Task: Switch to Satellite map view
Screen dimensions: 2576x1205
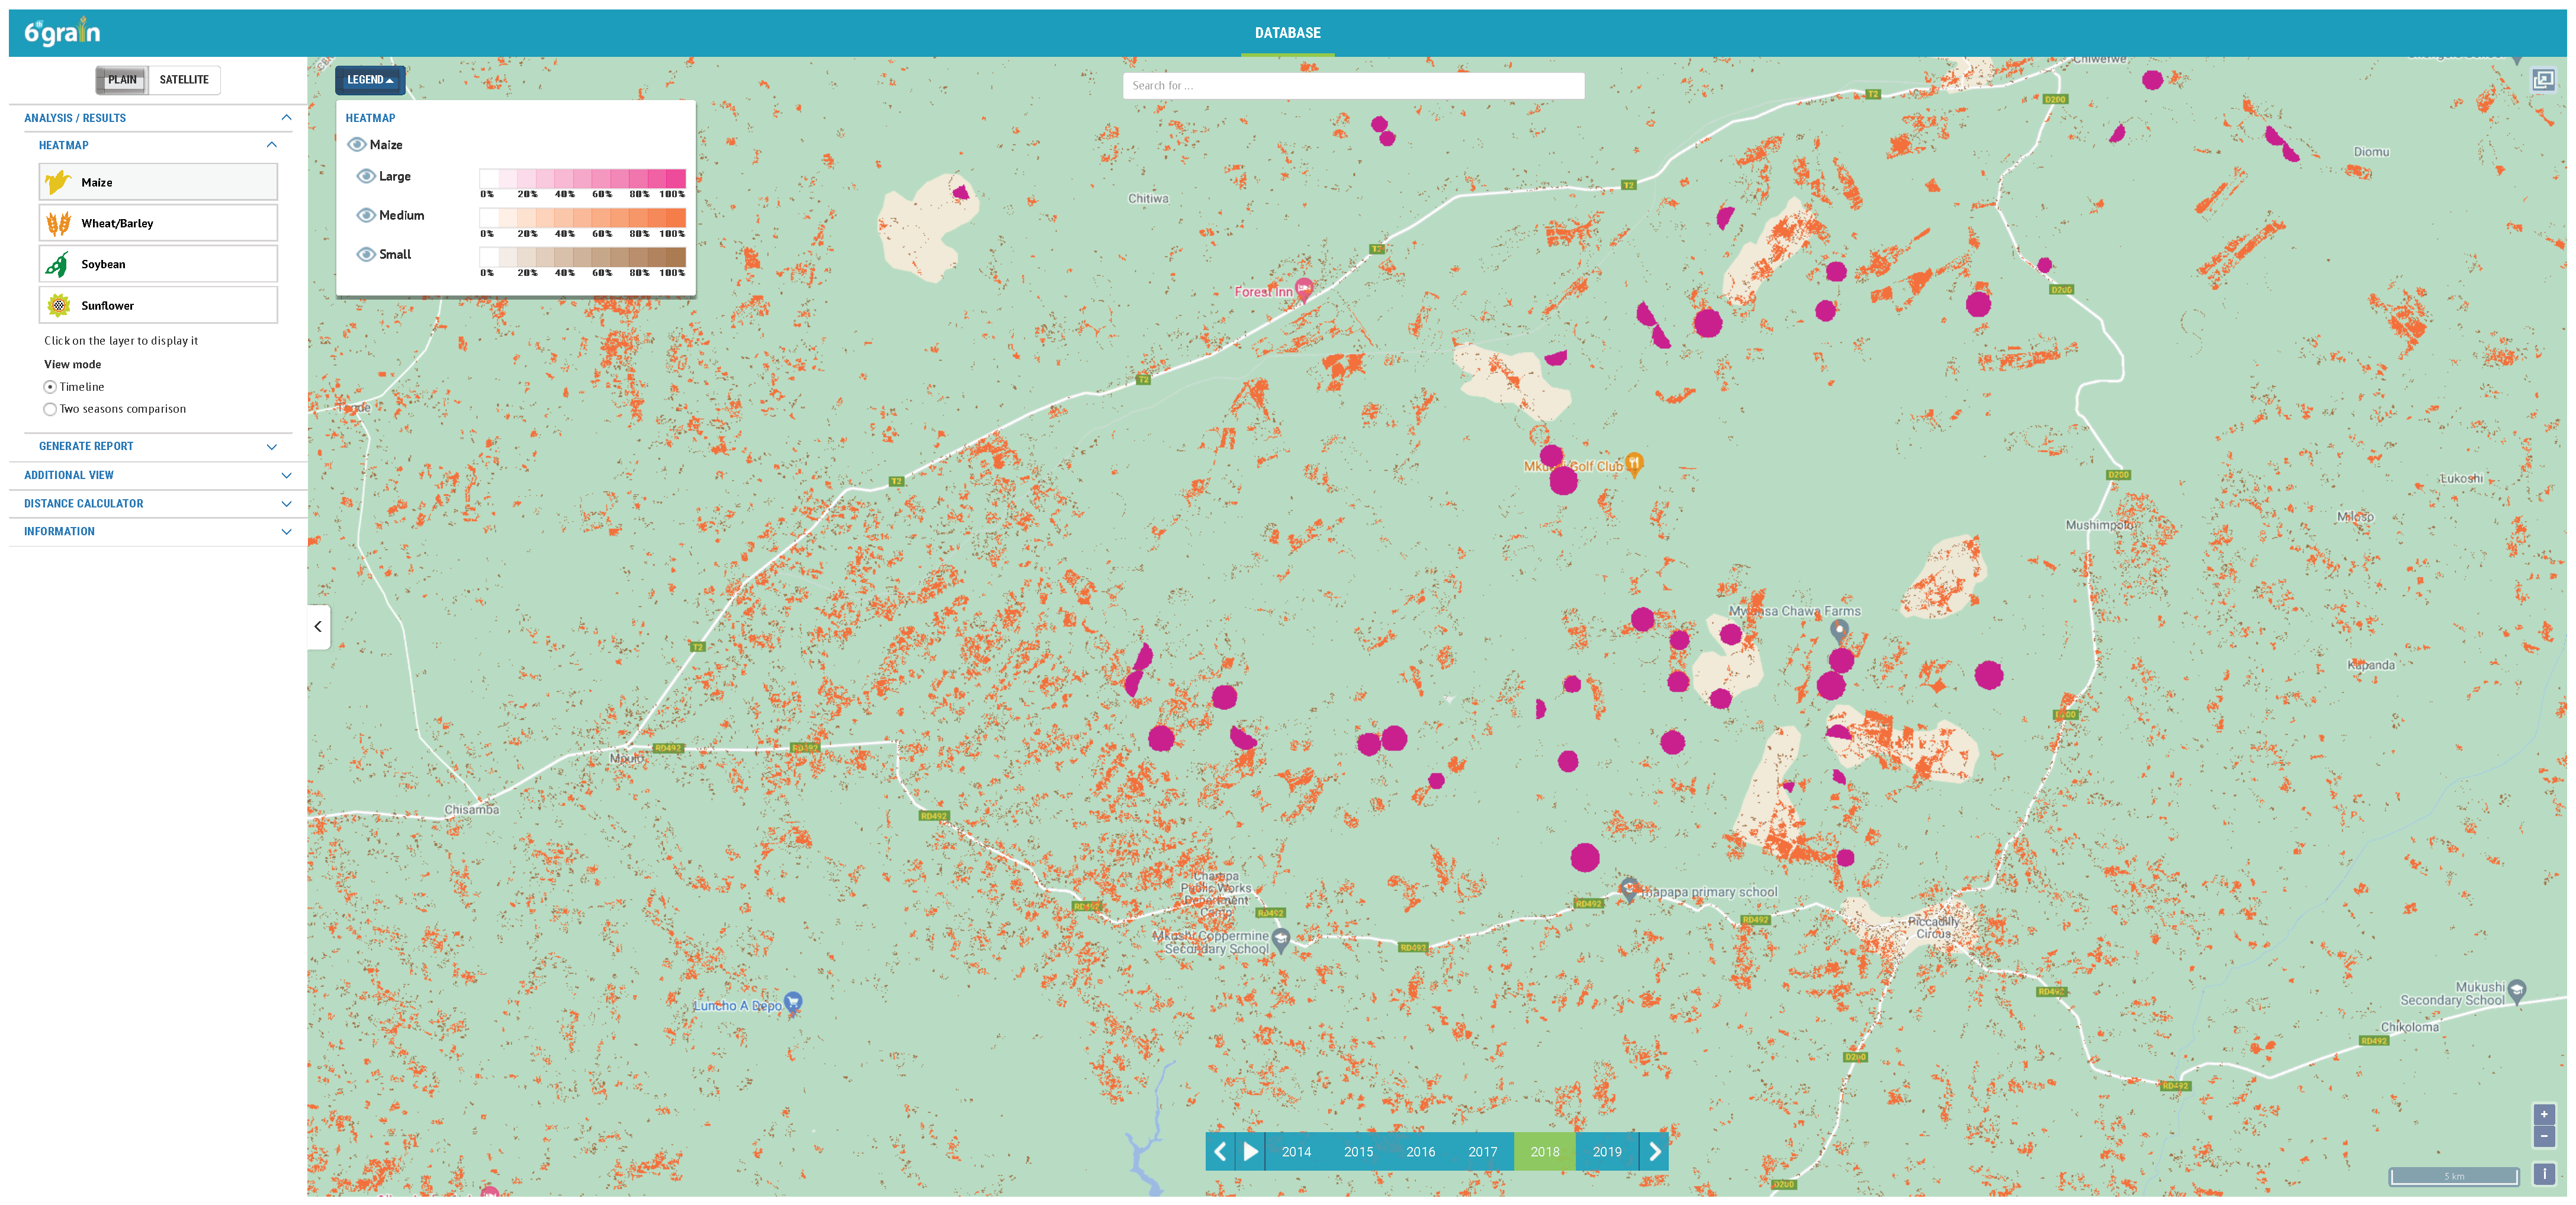Action: coord(184,80)
